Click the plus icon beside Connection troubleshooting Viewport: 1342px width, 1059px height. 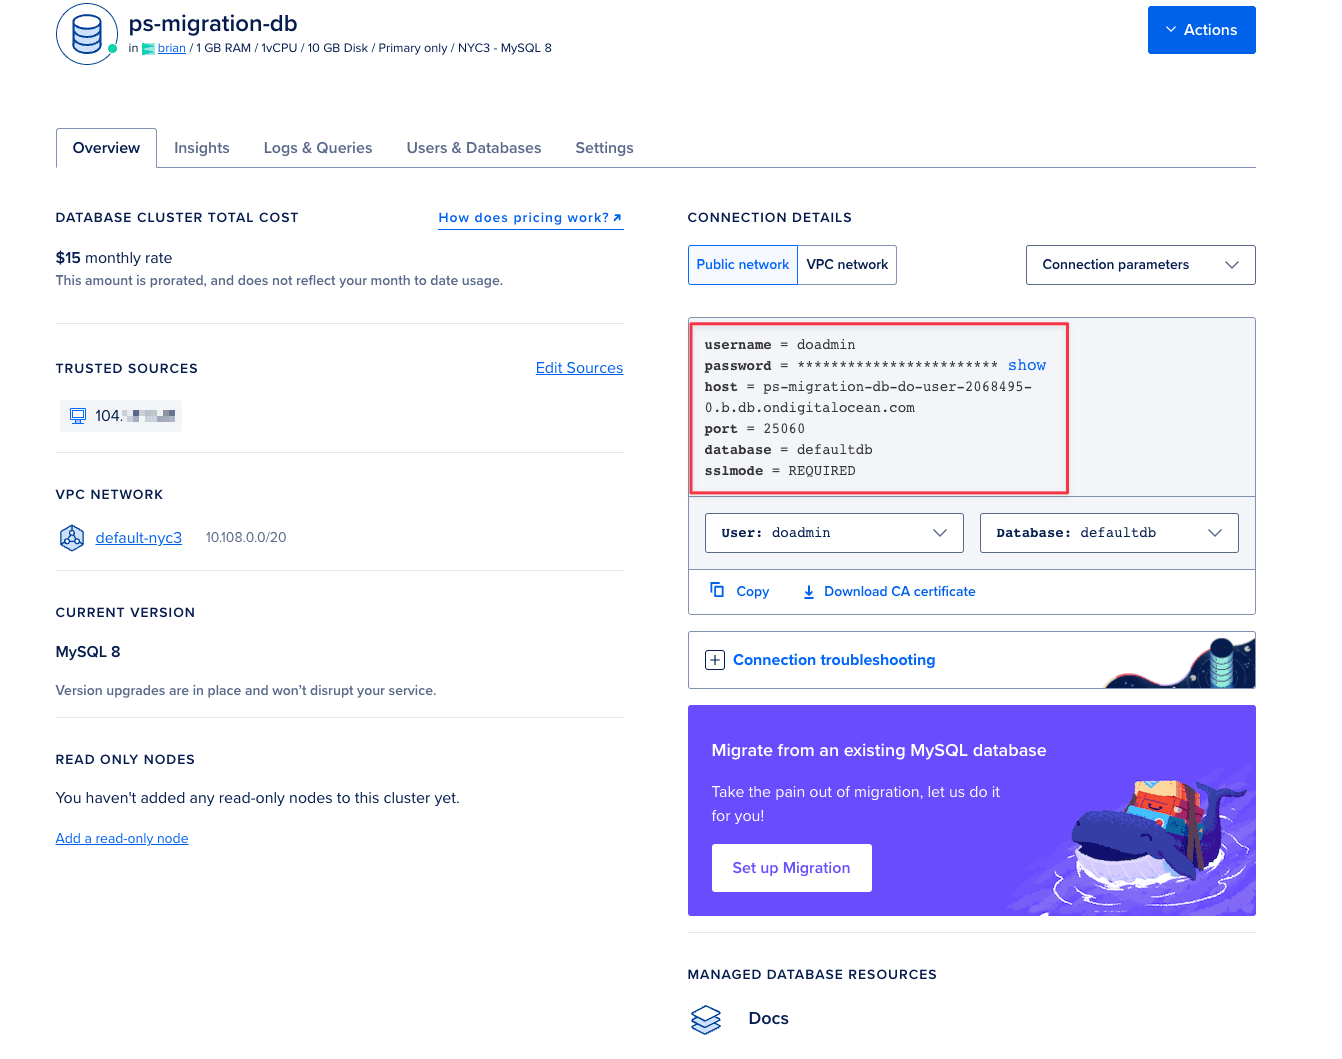(714, 660)
